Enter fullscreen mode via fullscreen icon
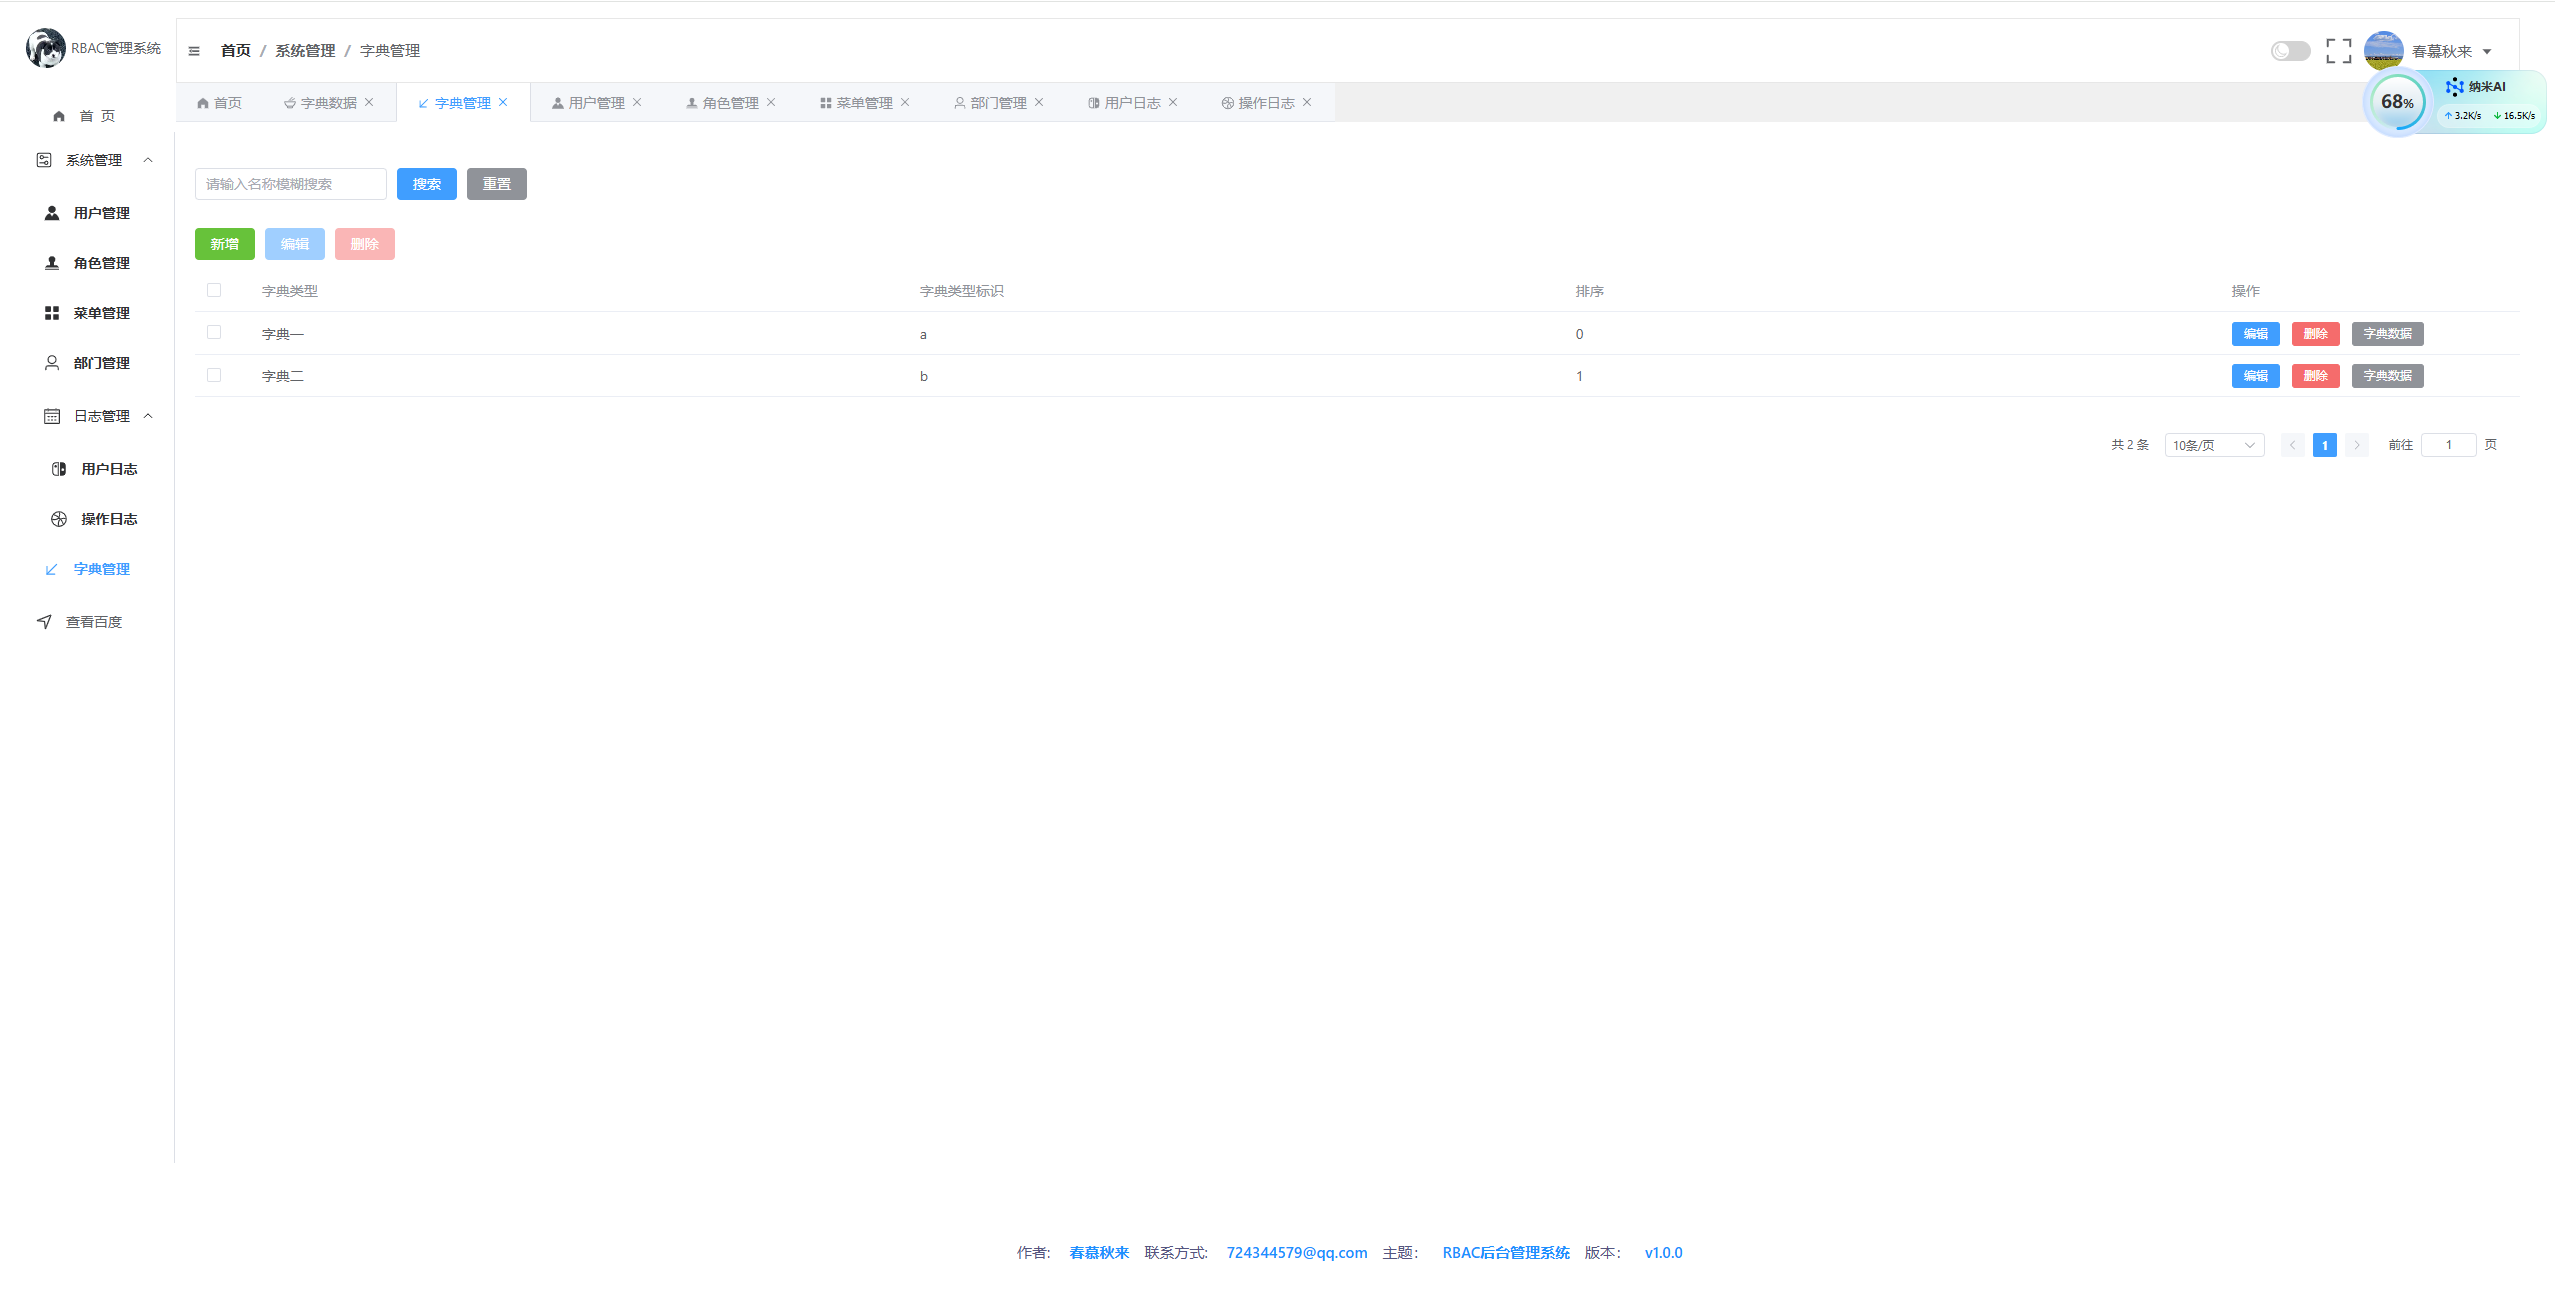This screenshot has height=1304, width=2555. [x=2338, y=51]
